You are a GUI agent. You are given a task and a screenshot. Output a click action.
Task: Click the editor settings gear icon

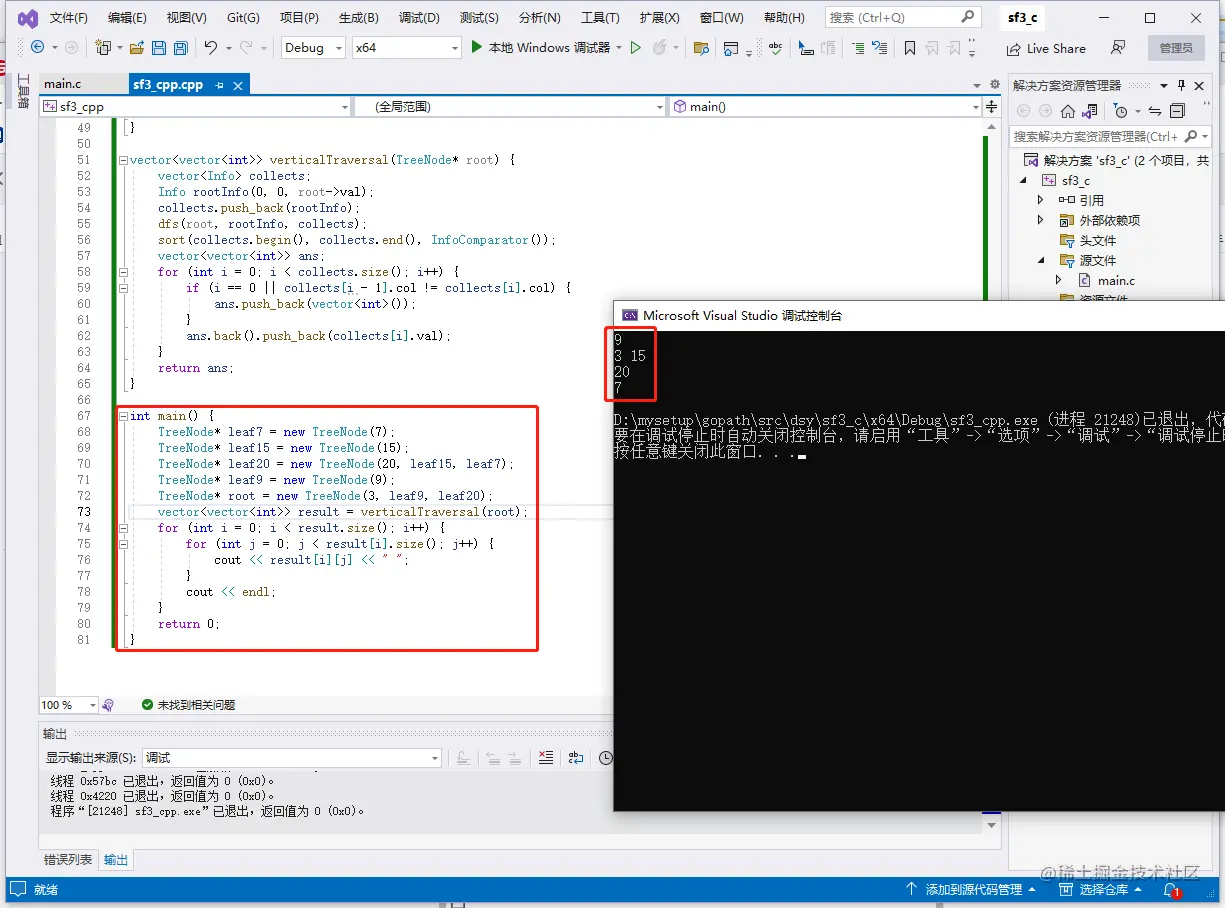tap(994, 85)
